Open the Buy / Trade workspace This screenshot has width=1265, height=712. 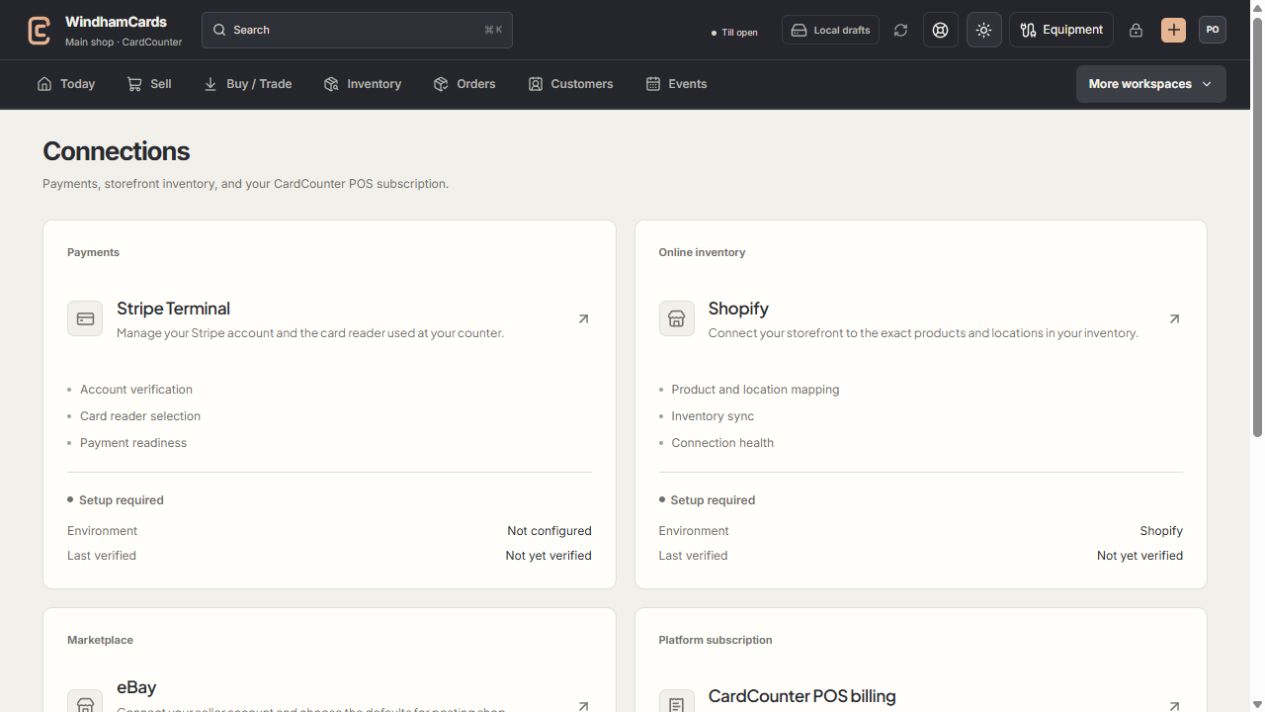click(248, 84)
